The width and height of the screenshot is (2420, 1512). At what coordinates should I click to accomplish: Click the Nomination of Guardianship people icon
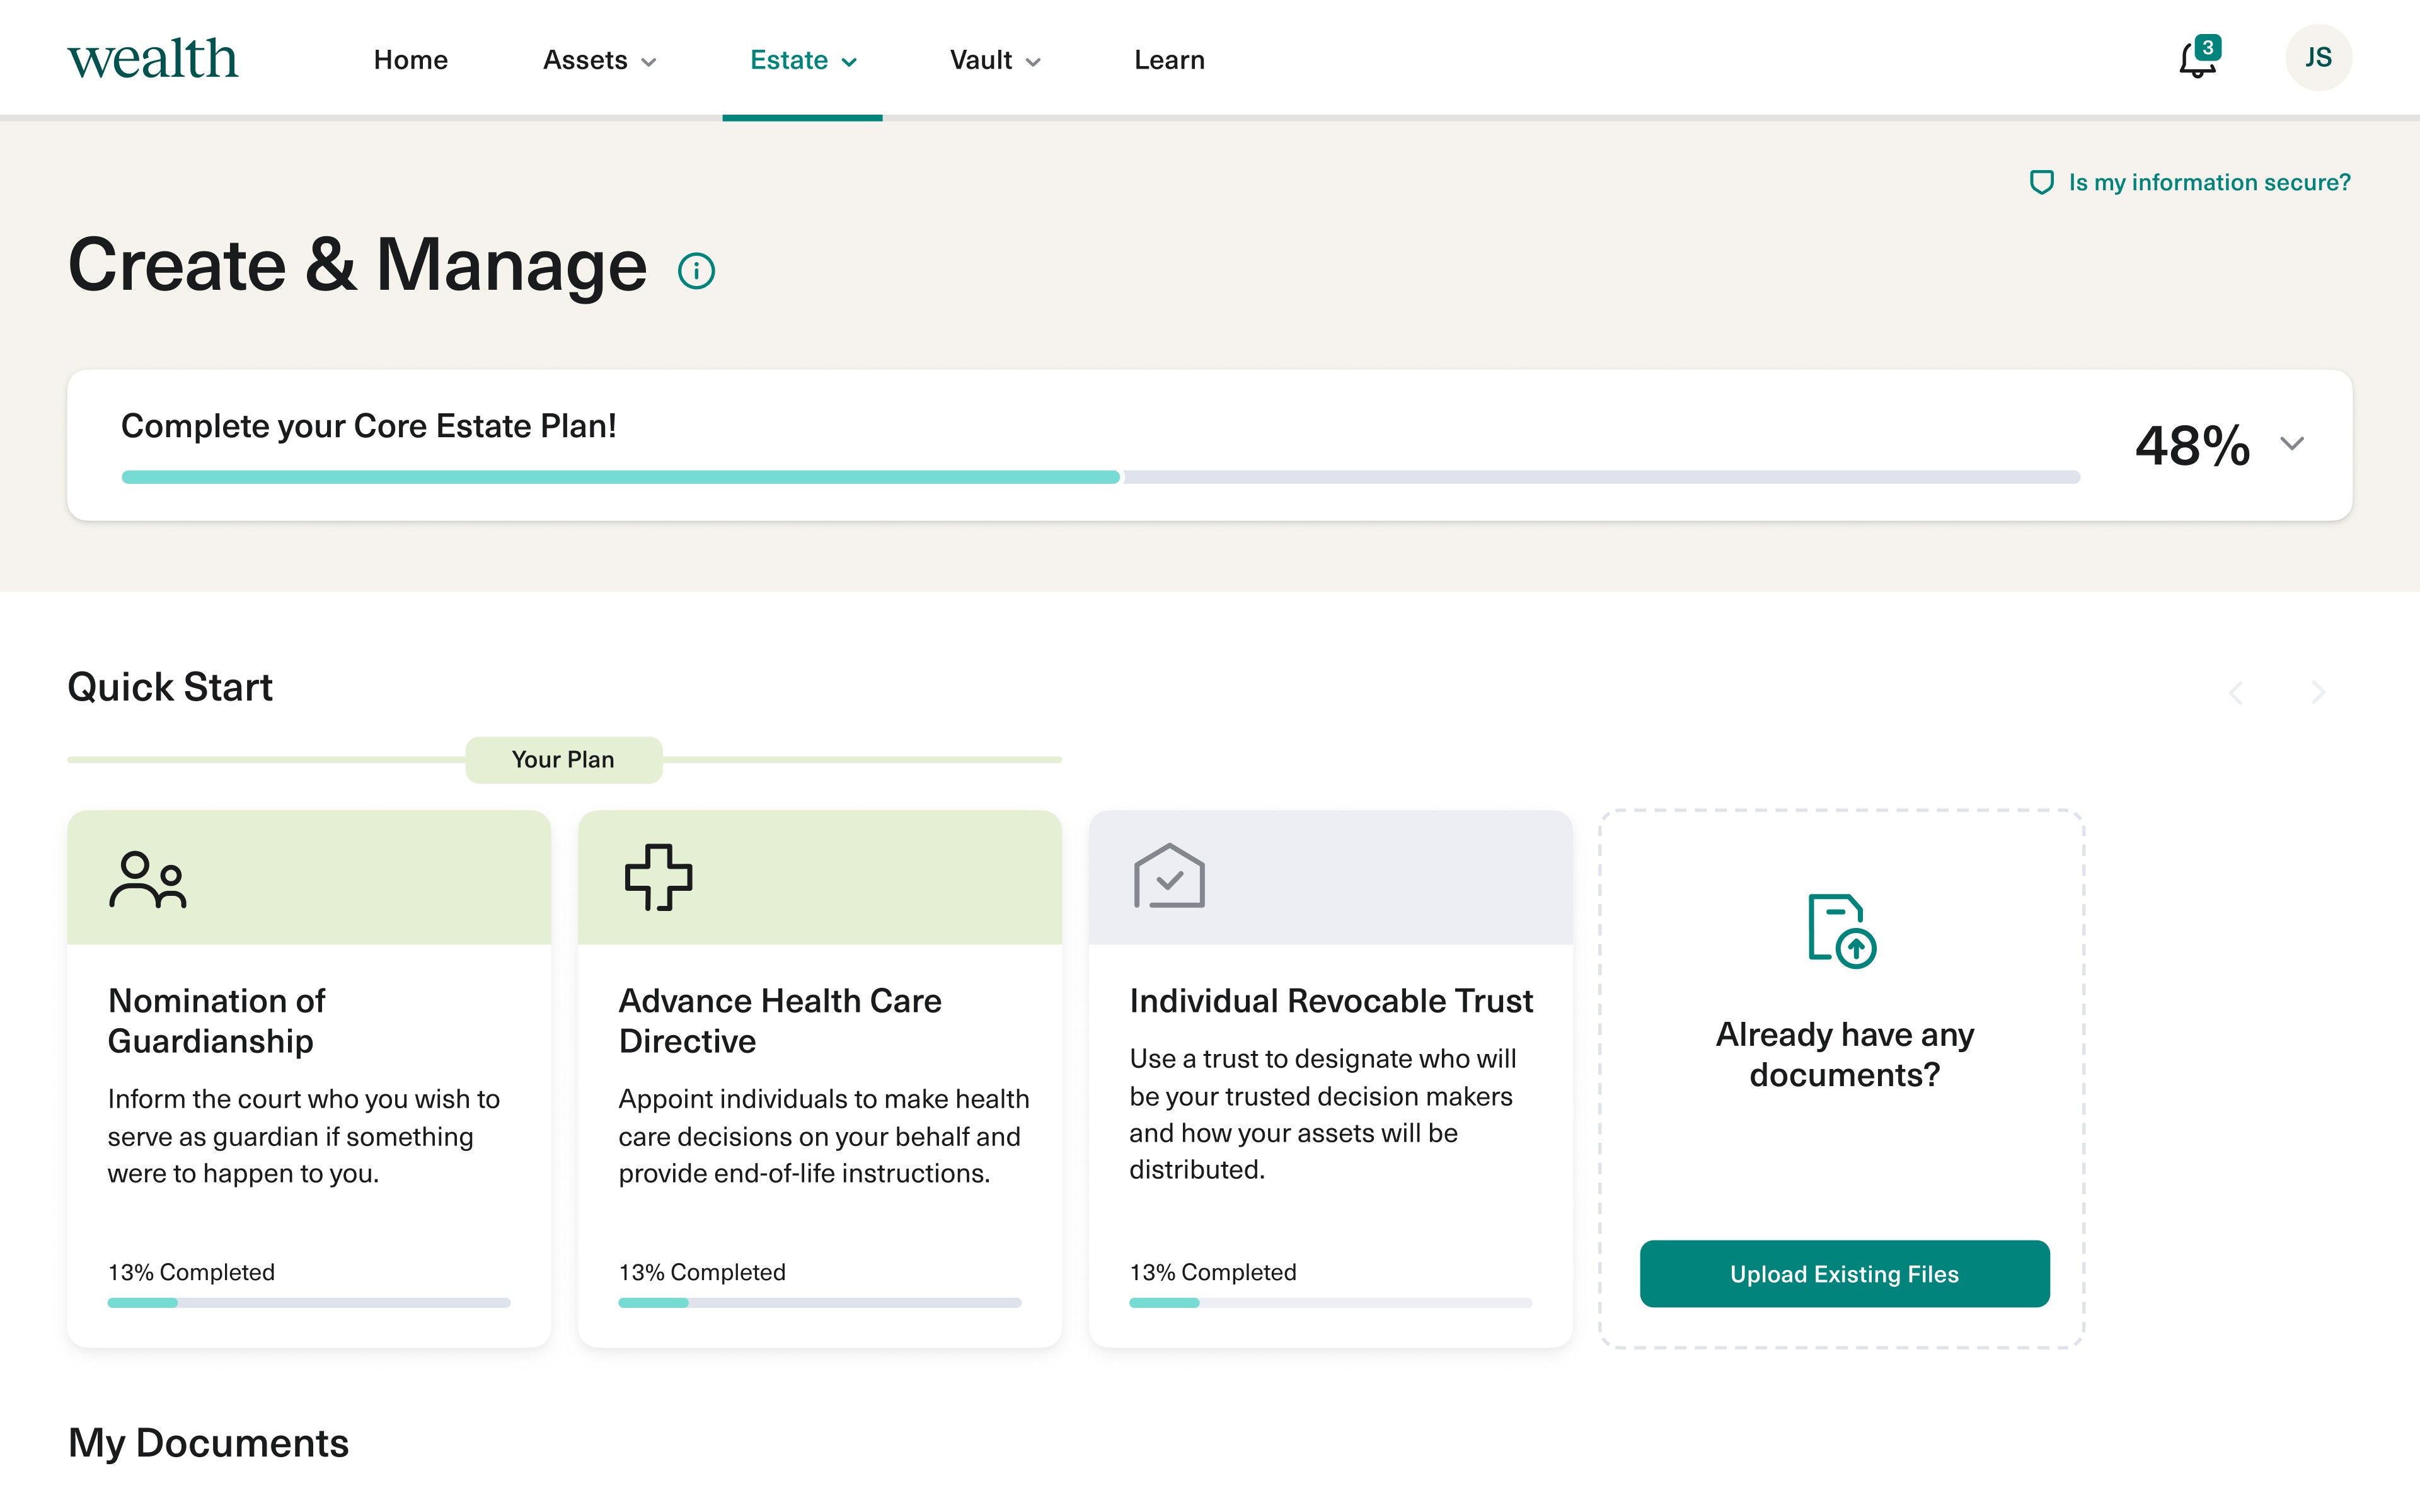click(x=148, y=879)
